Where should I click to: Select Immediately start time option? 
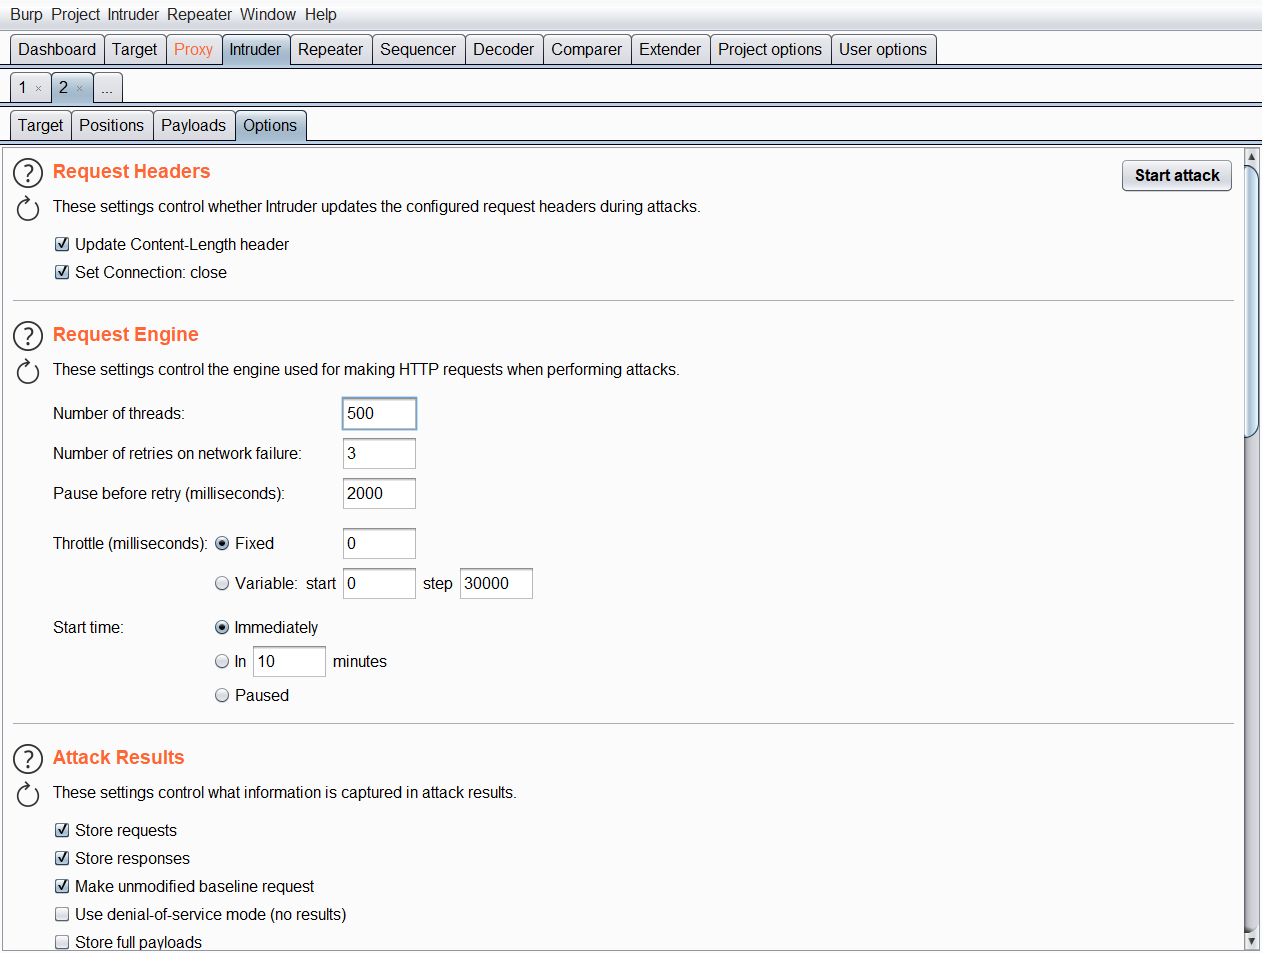(222, 627)
